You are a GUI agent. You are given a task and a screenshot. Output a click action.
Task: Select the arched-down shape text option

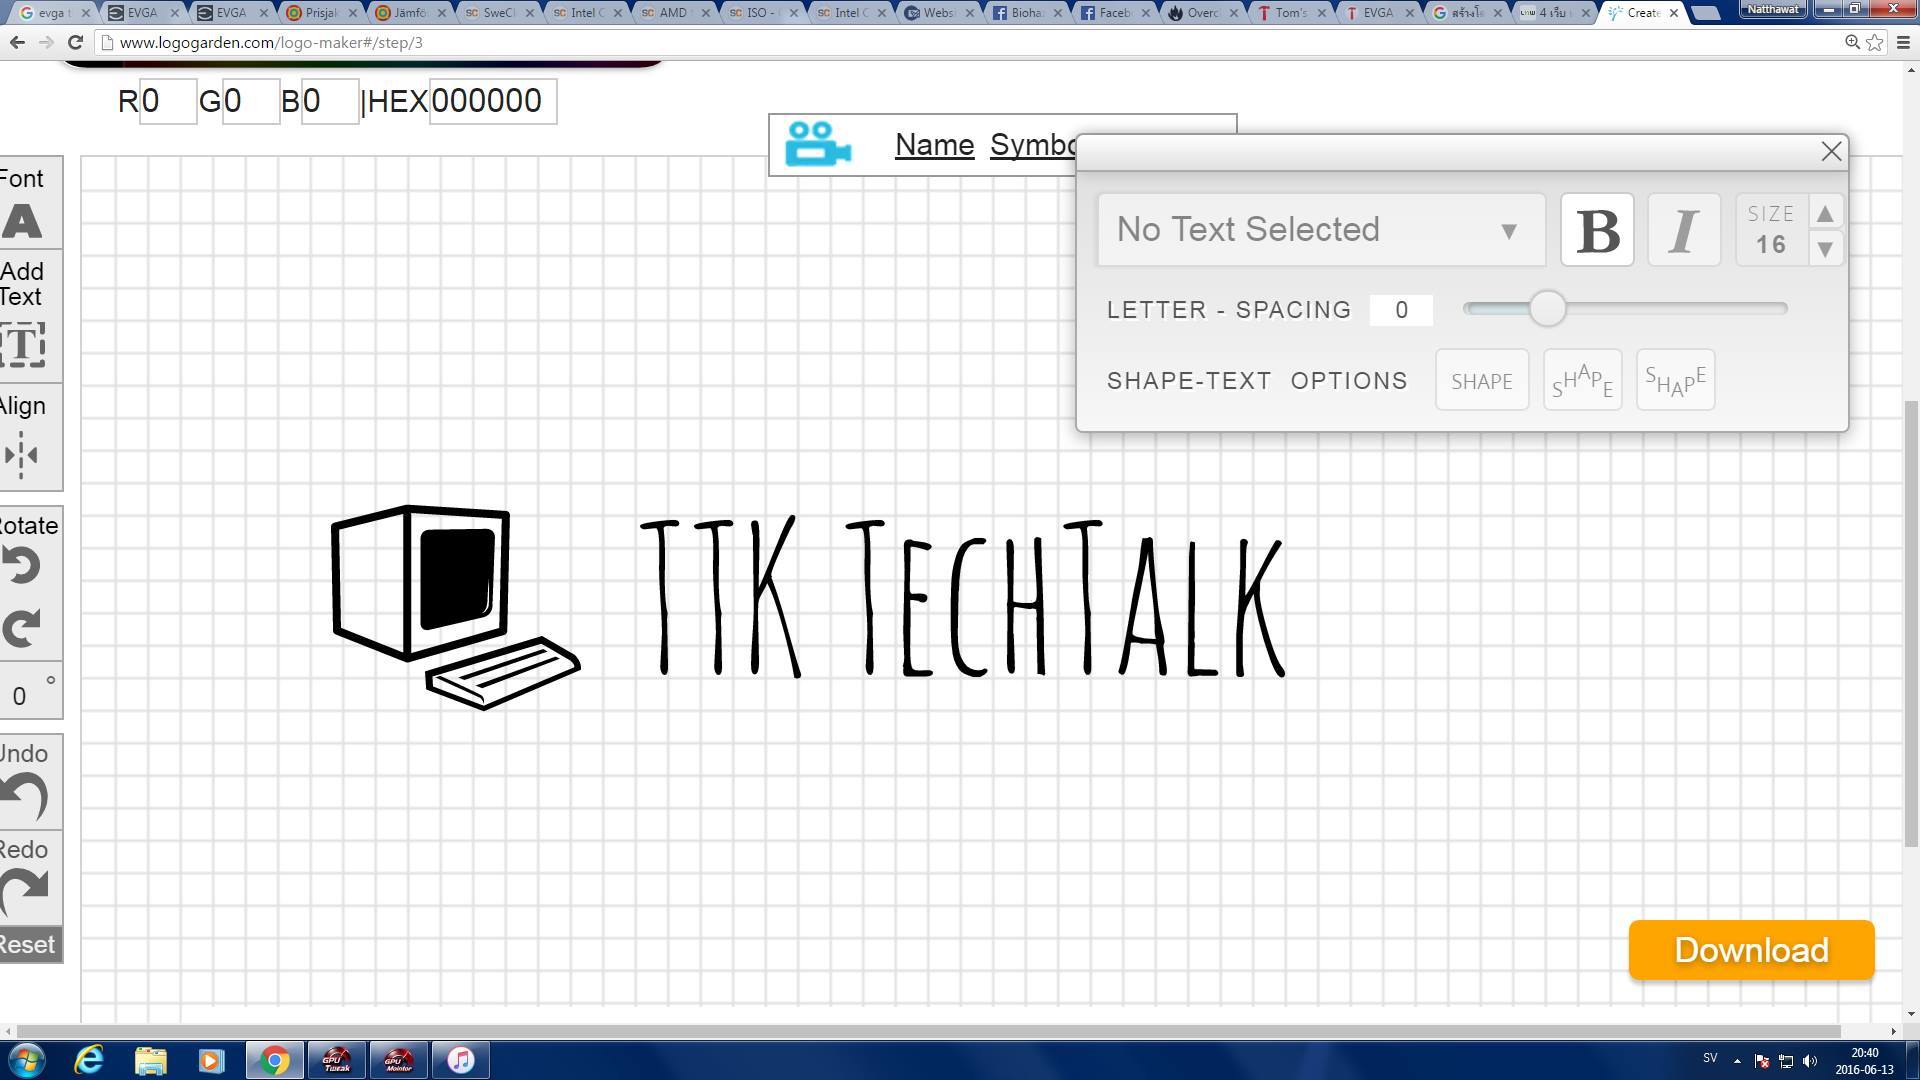coord(1675,380)
